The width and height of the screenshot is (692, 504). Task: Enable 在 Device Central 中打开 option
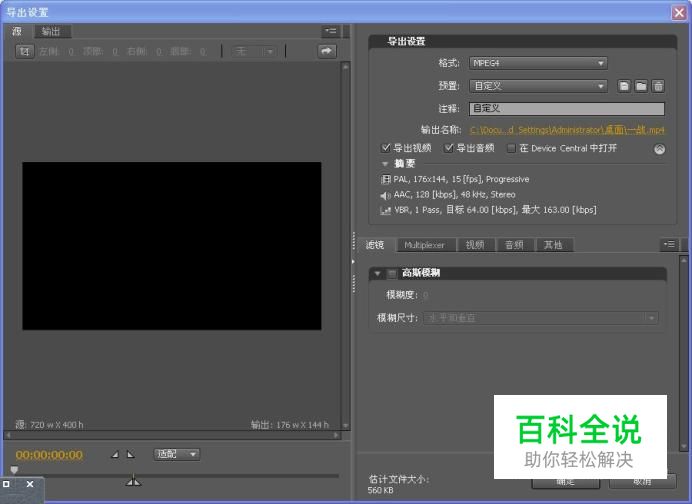pyautogui.click(x=511, y=148)
